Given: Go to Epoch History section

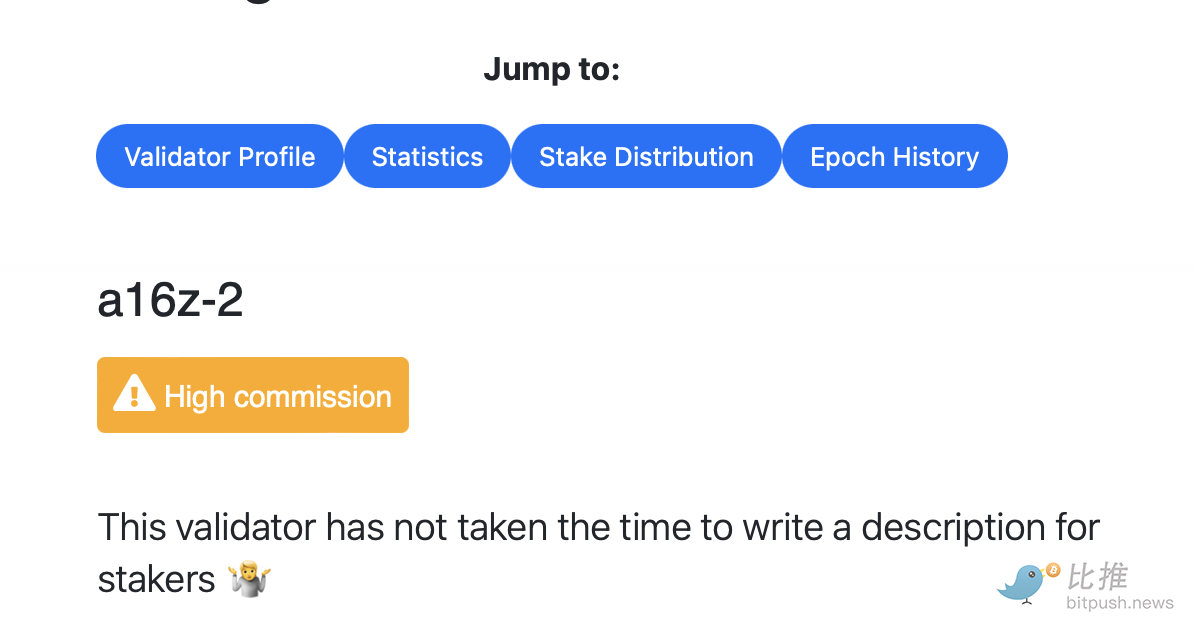Looking at the screenshot, I should point(894,157).
